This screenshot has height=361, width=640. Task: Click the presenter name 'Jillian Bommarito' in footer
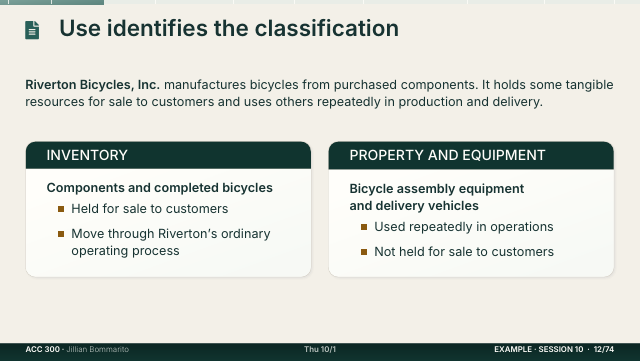point(98,349)
